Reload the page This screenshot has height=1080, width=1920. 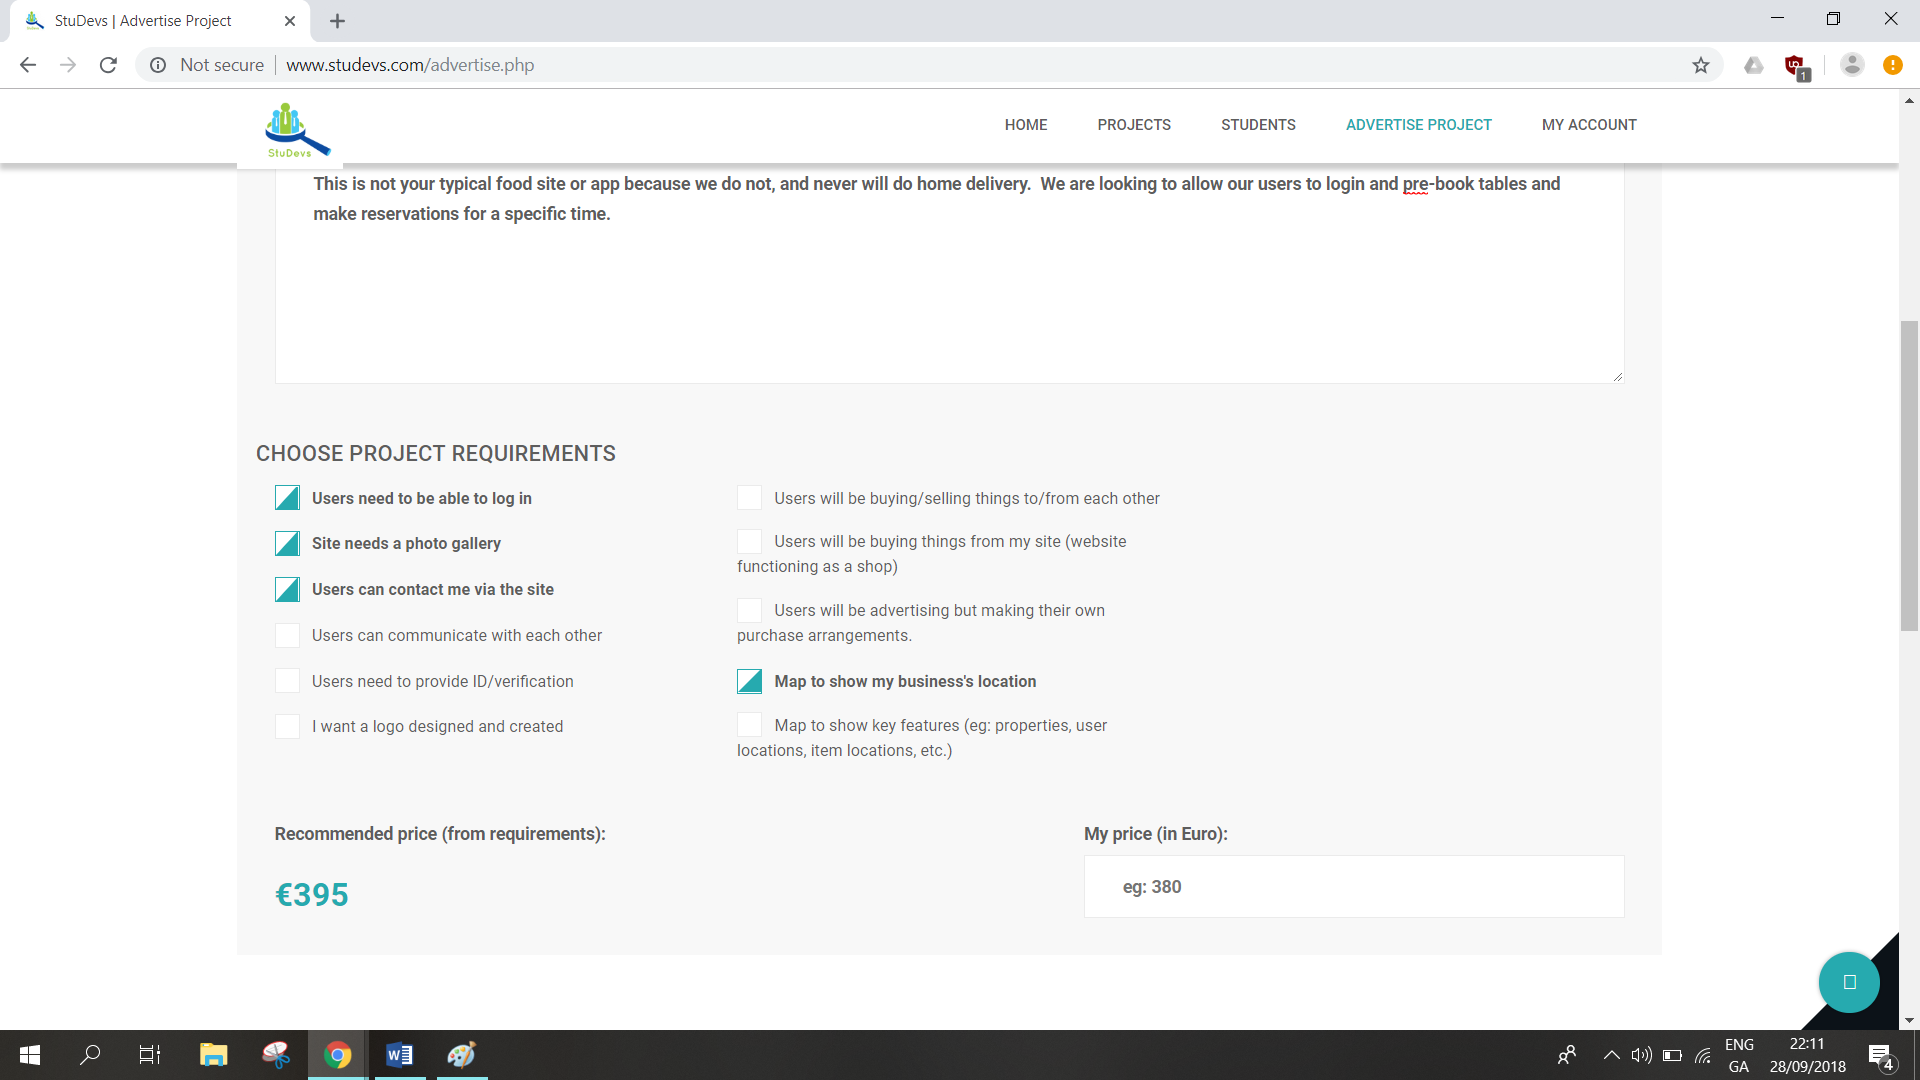(x=108, y=65)
